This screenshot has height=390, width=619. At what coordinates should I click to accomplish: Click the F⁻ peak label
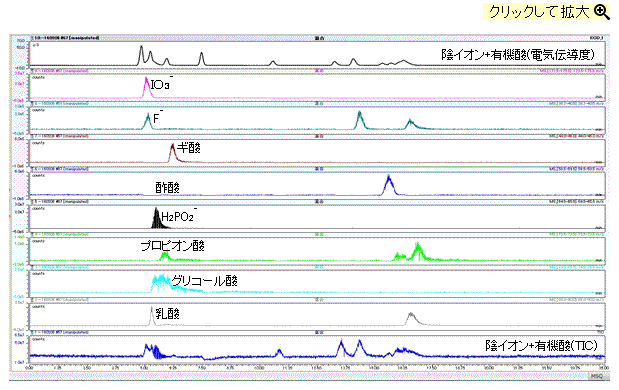click(x=158, y=117)
